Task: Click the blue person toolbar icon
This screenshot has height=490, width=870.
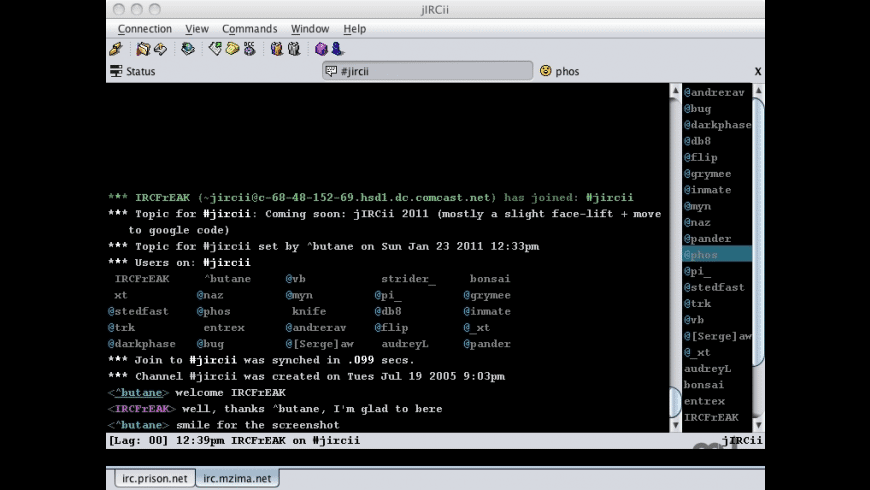Action: click(337, 49)
